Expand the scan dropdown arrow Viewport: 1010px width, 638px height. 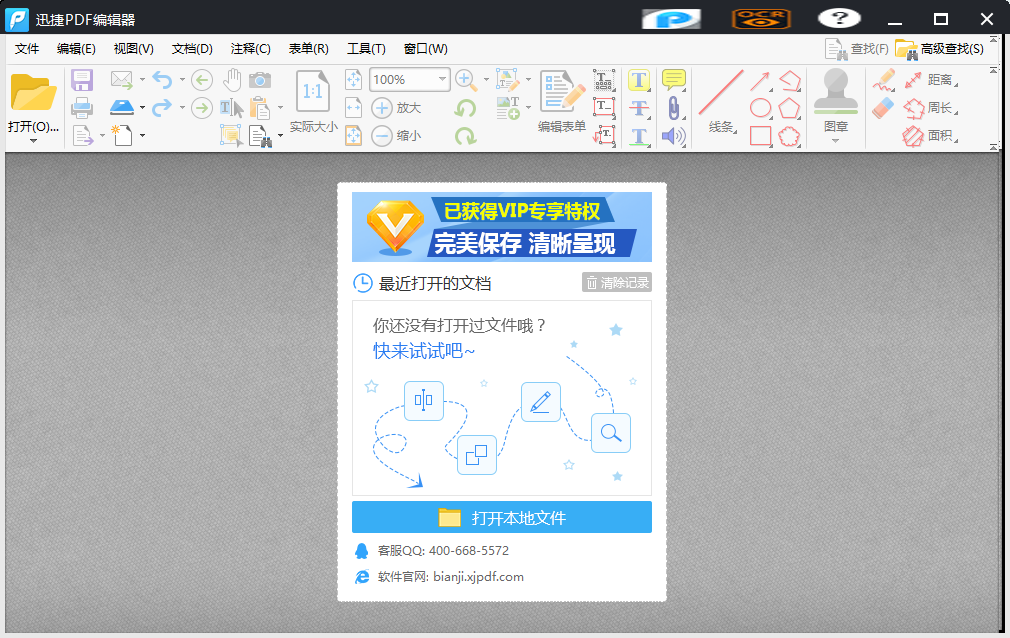coord(142,108)
